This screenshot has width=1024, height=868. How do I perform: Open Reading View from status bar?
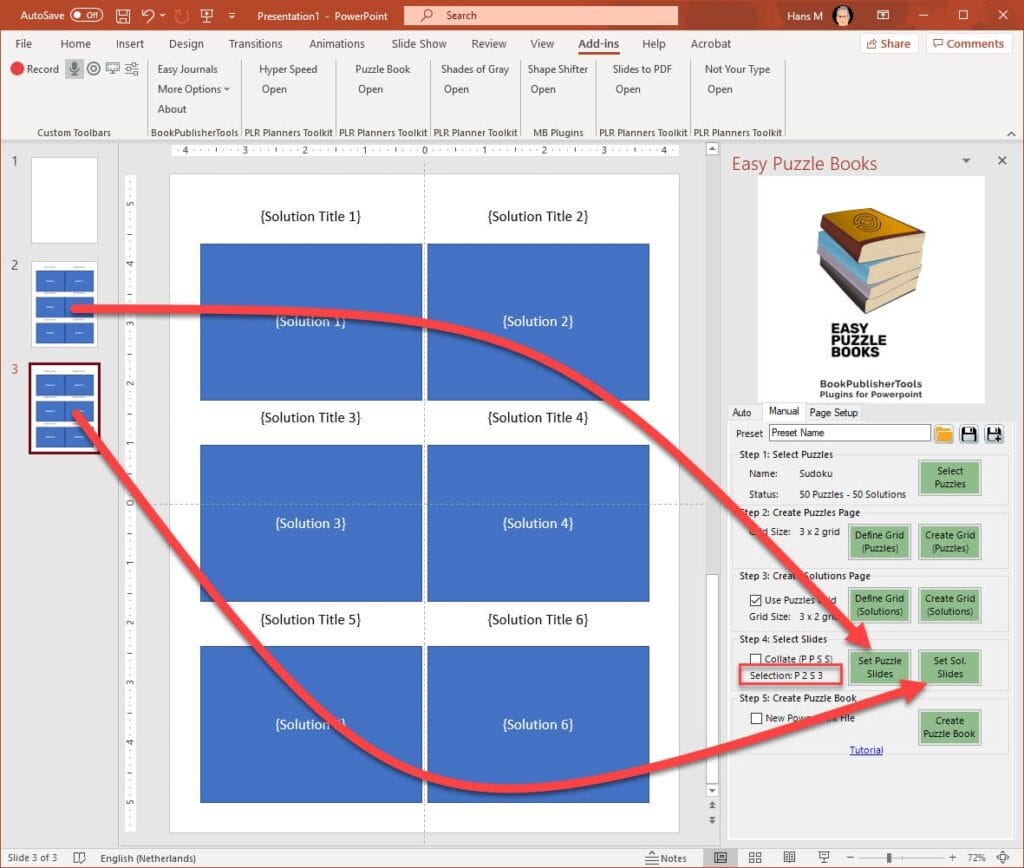[787, 857]
